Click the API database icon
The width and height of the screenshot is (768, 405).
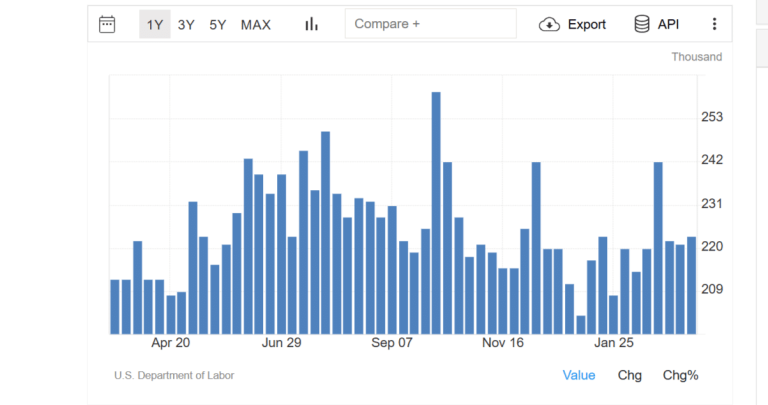(642, 24)
